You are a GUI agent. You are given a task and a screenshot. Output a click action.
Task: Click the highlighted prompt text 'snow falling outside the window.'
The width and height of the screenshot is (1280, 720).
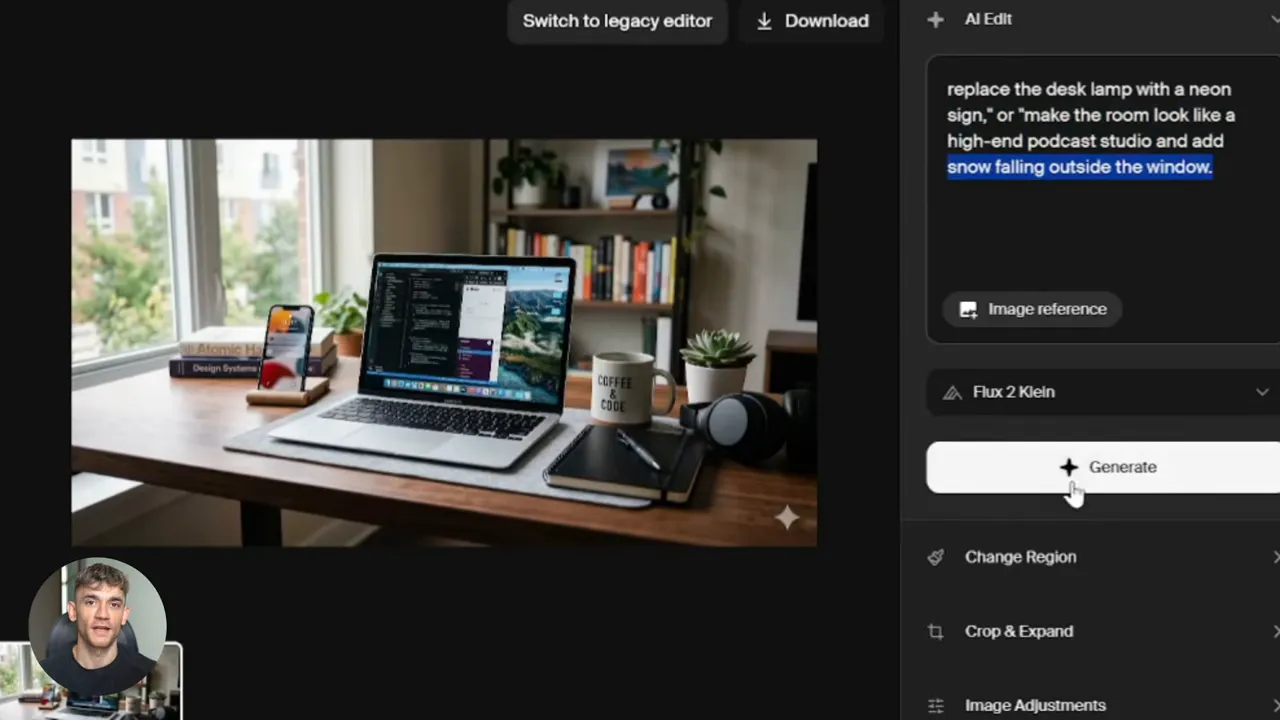pos(1080,167)
